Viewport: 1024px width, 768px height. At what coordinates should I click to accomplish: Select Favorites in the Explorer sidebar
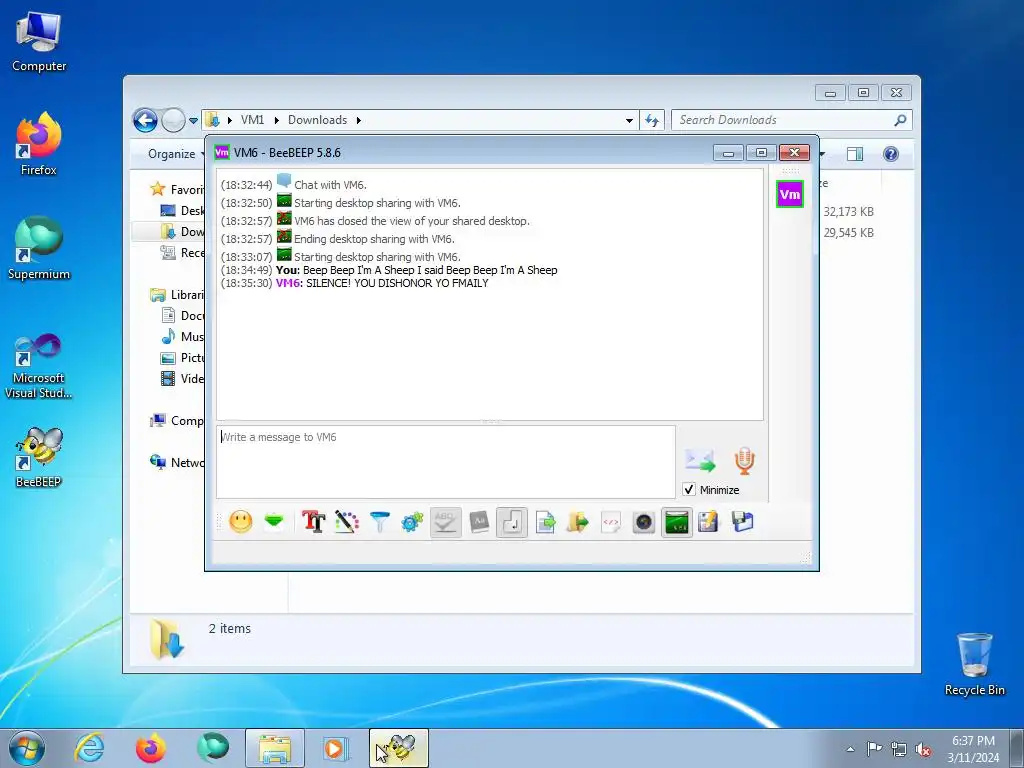pyautogui.click(x=176, y=189)
